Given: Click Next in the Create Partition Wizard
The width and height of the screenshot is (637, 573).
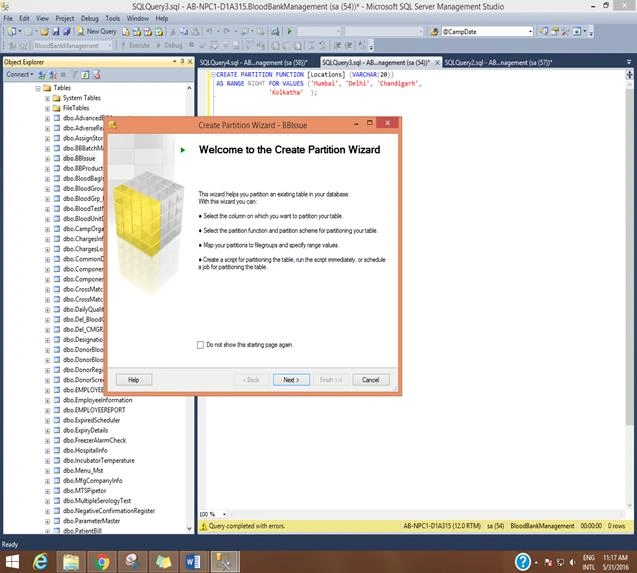Looking at the screenshot, I should pyautogui.click(x=291, y=380).
